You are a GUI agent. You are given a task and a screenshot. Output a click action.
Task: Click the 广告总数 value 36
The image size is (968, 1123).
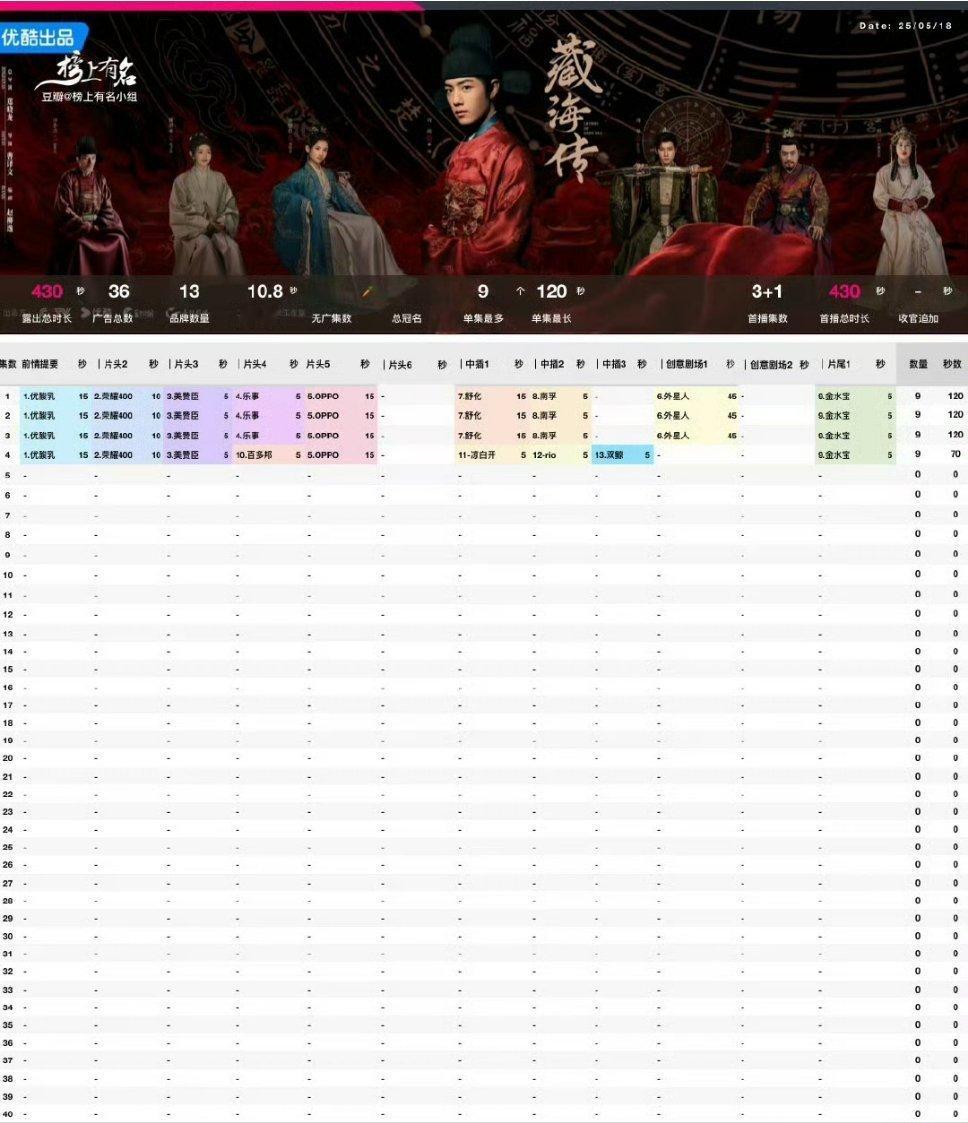click(119, 291)
